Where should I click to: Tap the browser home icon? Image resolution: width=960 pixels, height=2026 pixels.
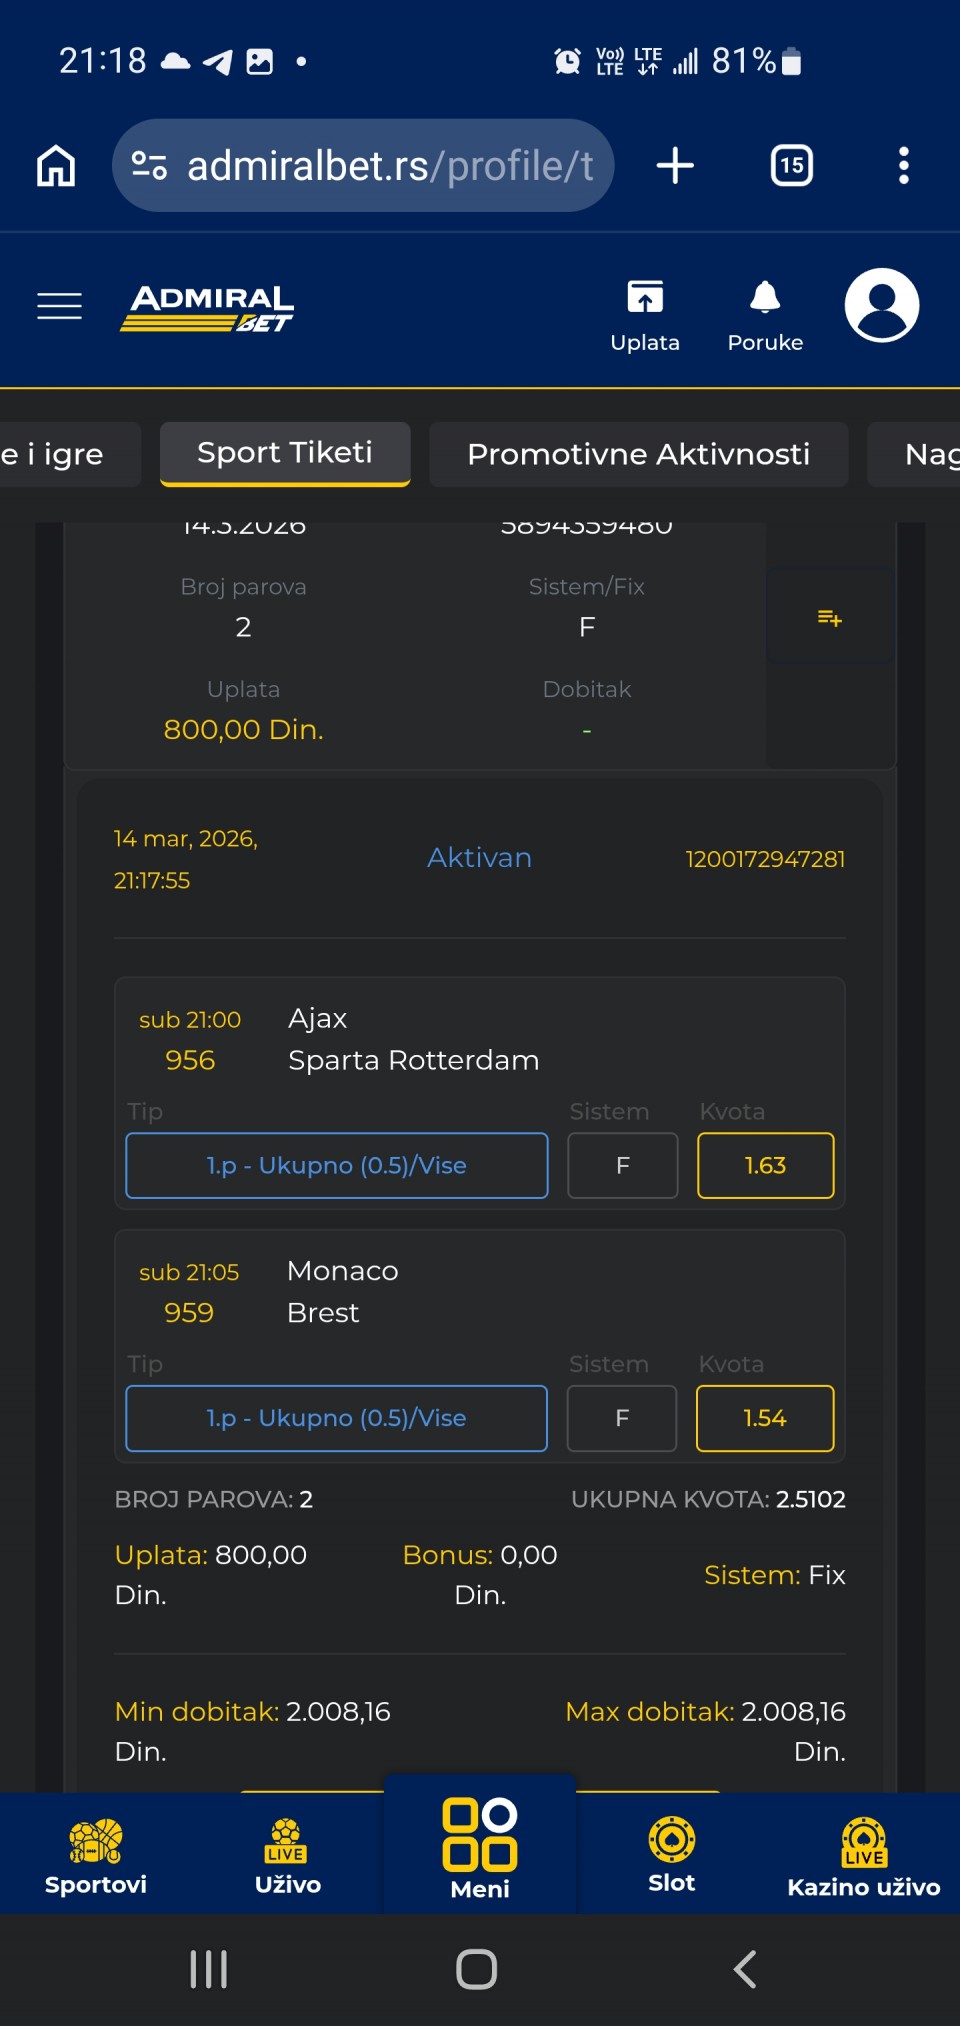point(56,165)
